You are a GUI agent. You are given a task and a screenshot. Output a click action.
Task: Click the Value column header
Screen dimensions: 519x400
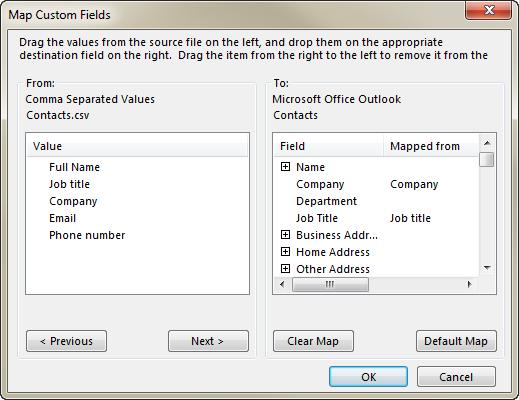(137, 146)
